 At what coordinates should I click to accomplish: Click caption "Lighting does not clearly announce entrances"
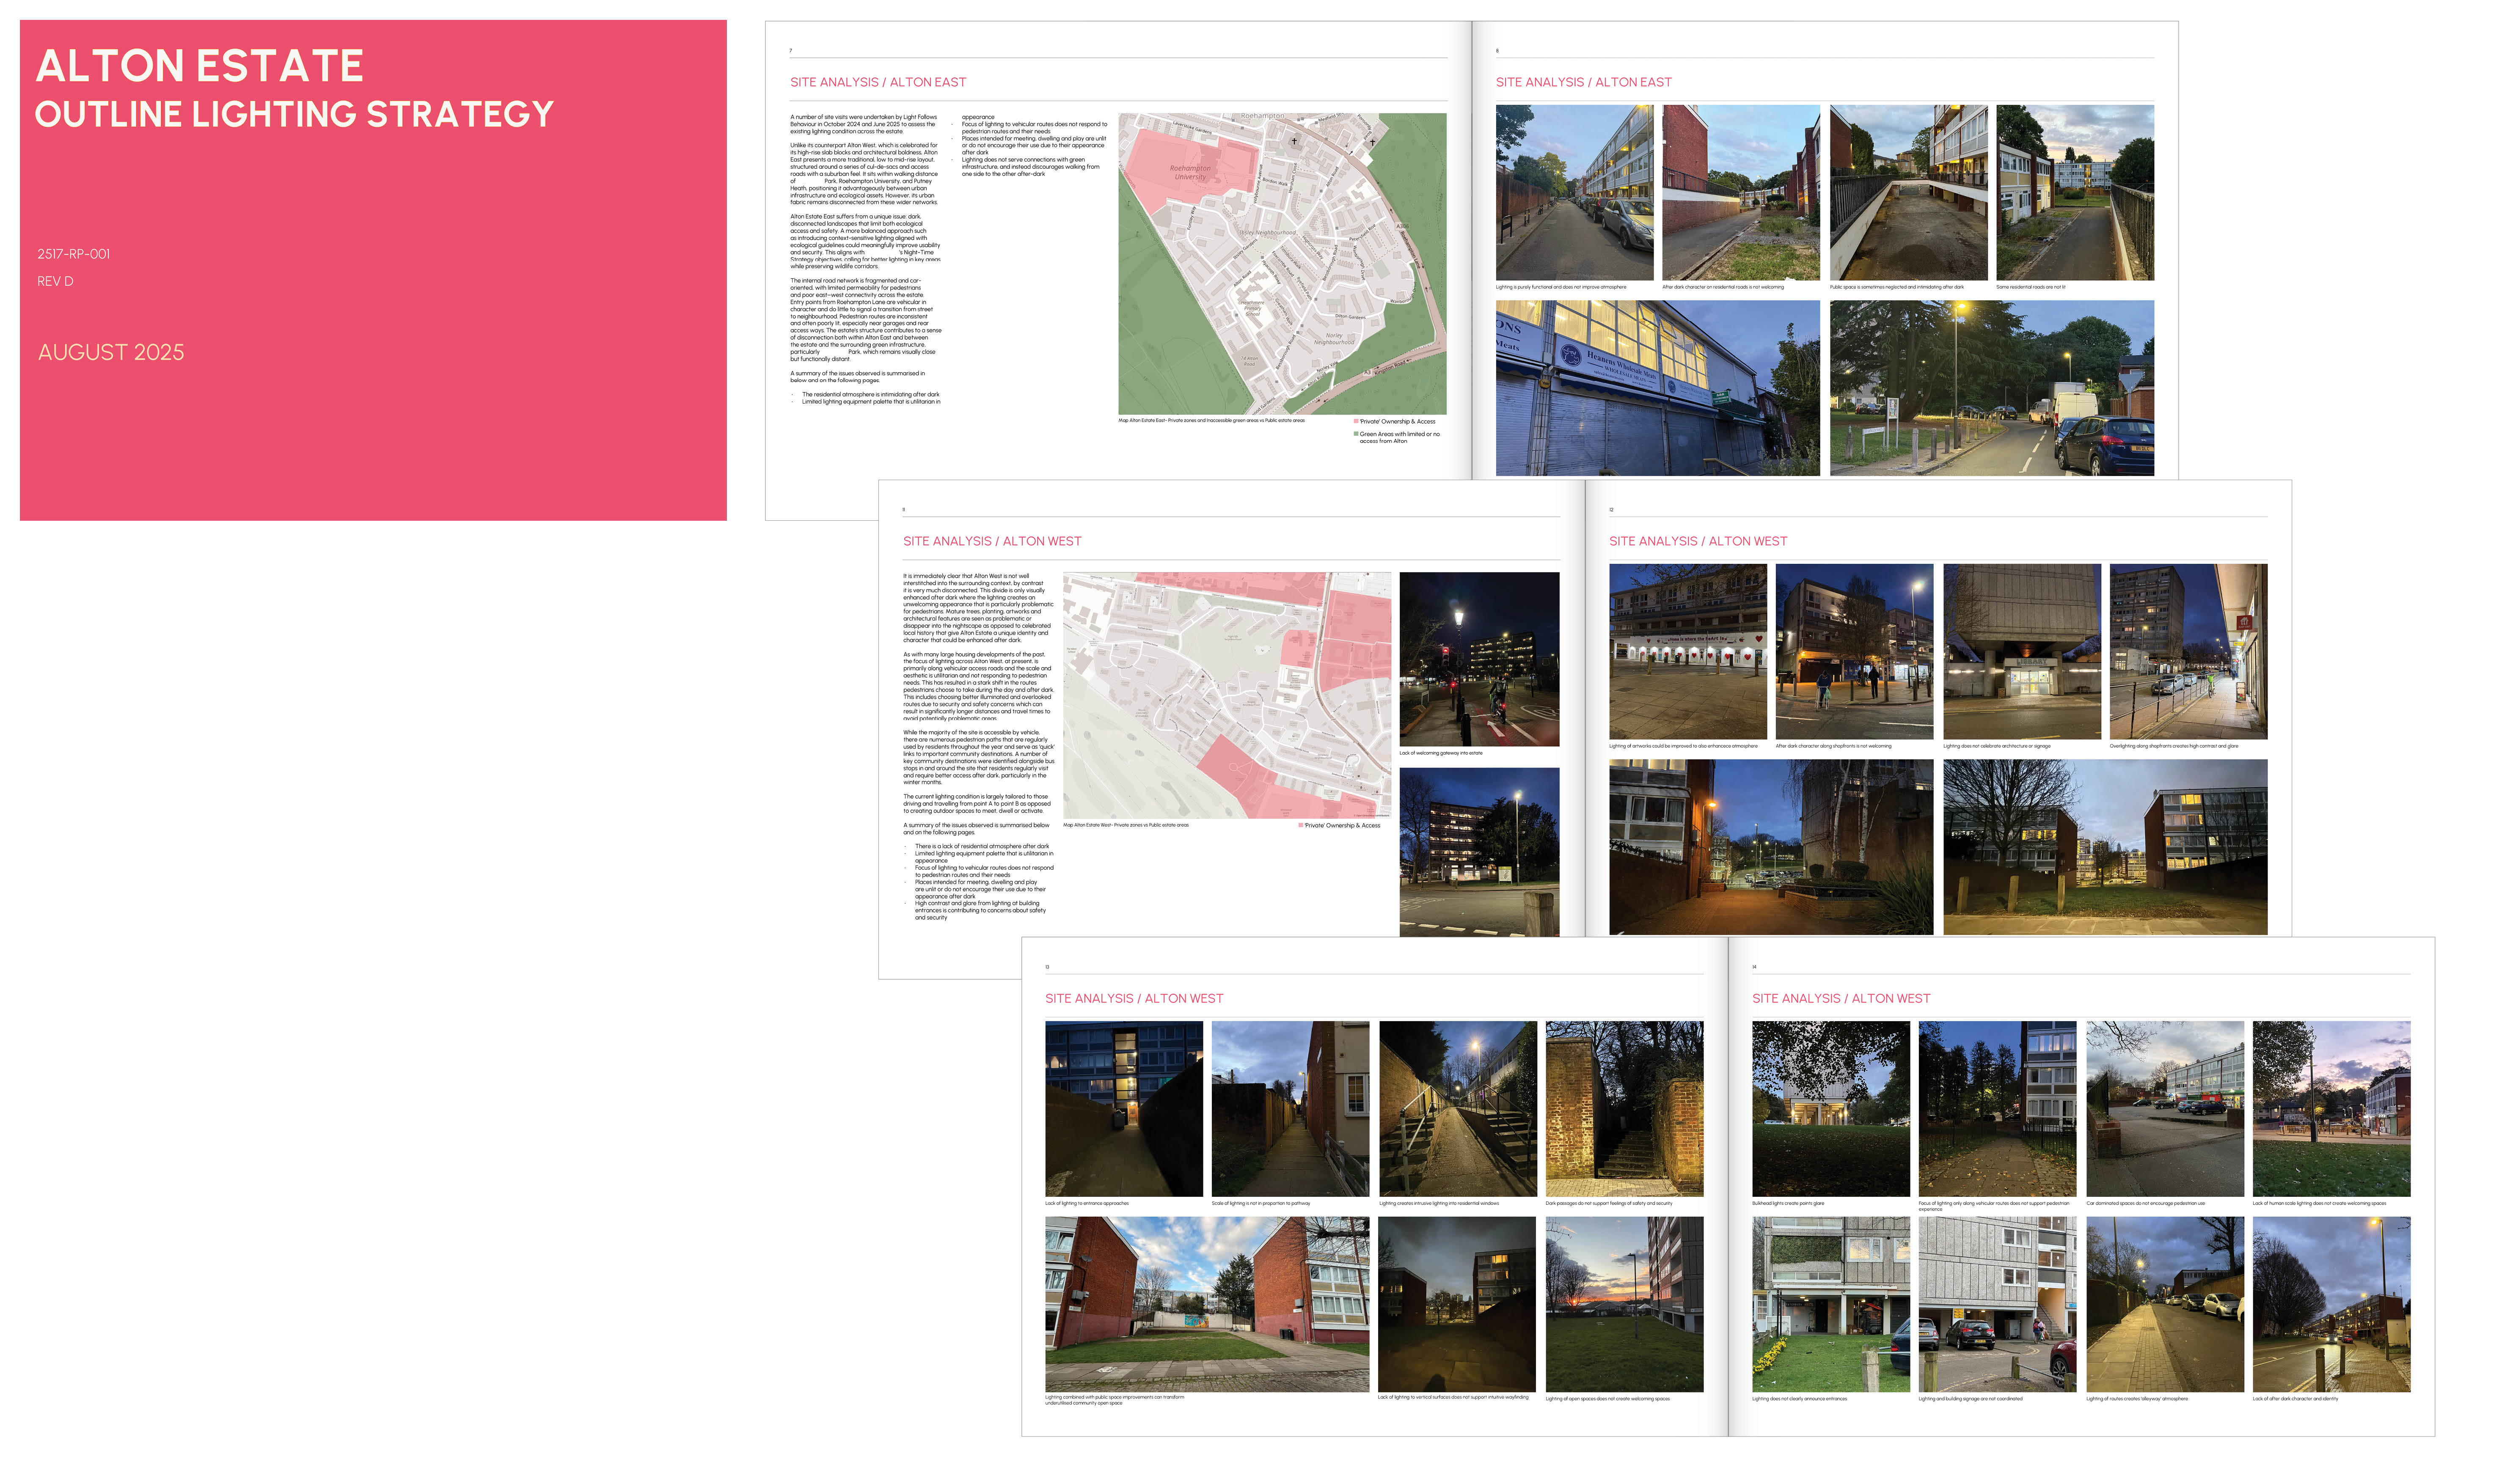(x=1799, y=1398)
